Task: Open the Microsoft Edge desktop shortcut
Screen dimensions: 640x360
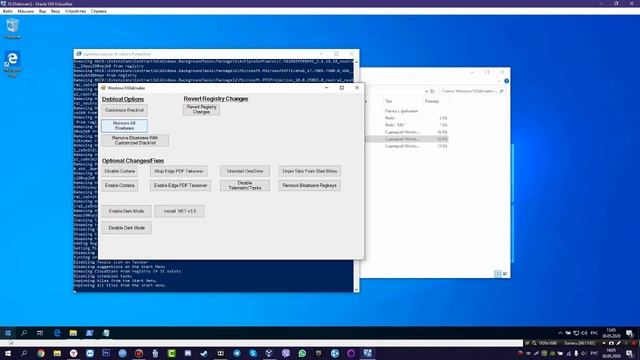Action: pyautogui.click(x=12, y=64)
